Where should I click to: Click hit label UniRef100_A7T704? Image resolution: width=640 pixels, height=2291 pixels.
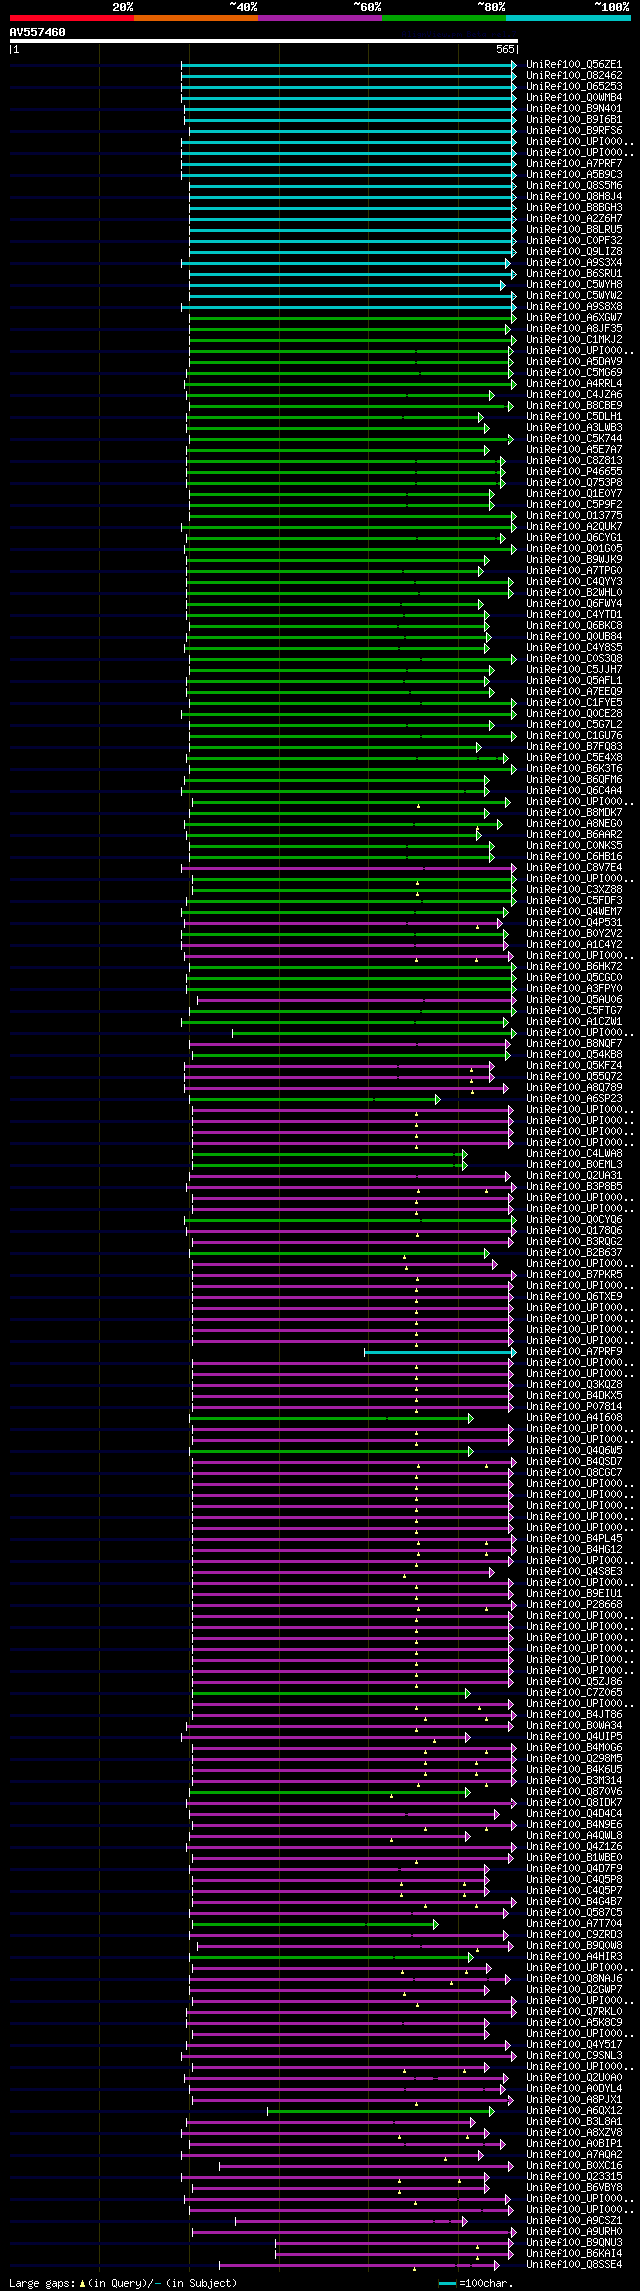[x=574, y=1923]
